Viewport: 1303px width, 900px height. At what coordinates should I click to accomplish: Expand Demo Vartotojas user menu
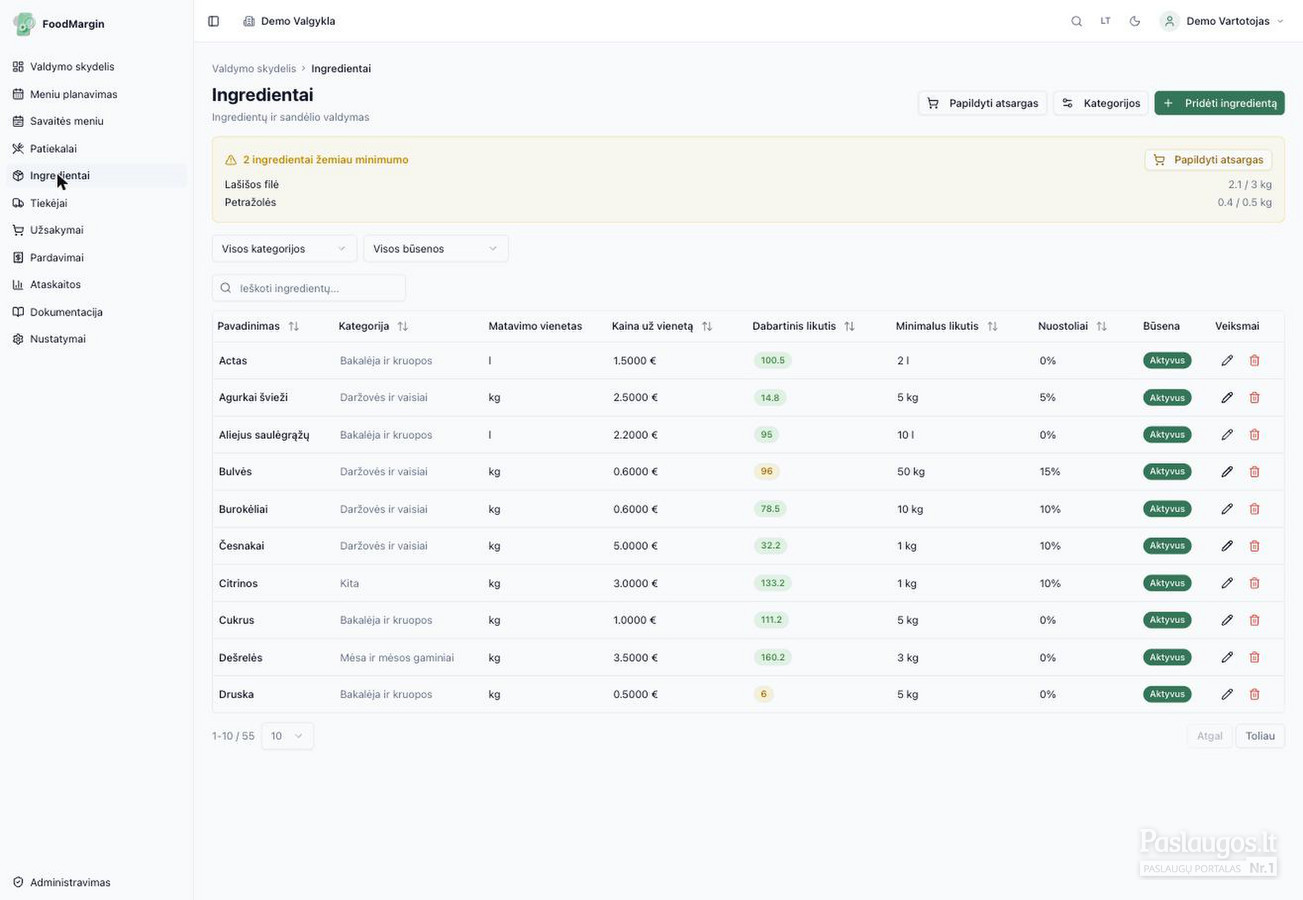(1221, 21)
